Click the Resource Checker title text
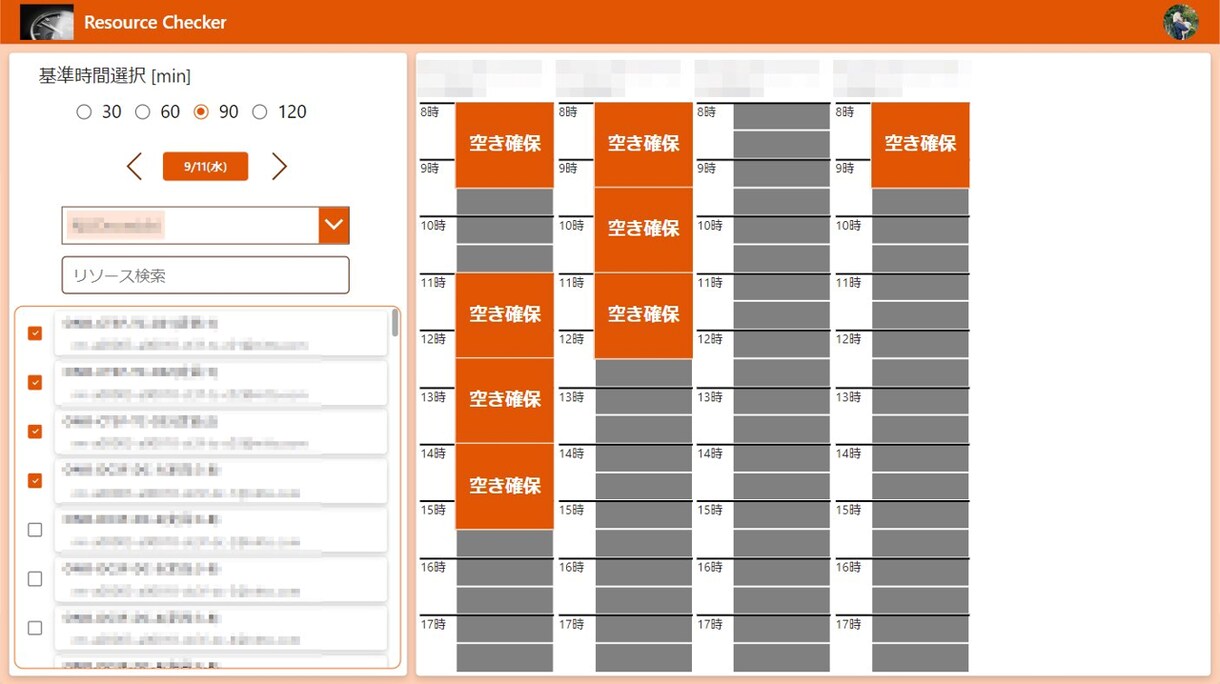1220x684 pixels. click(155, 22)
